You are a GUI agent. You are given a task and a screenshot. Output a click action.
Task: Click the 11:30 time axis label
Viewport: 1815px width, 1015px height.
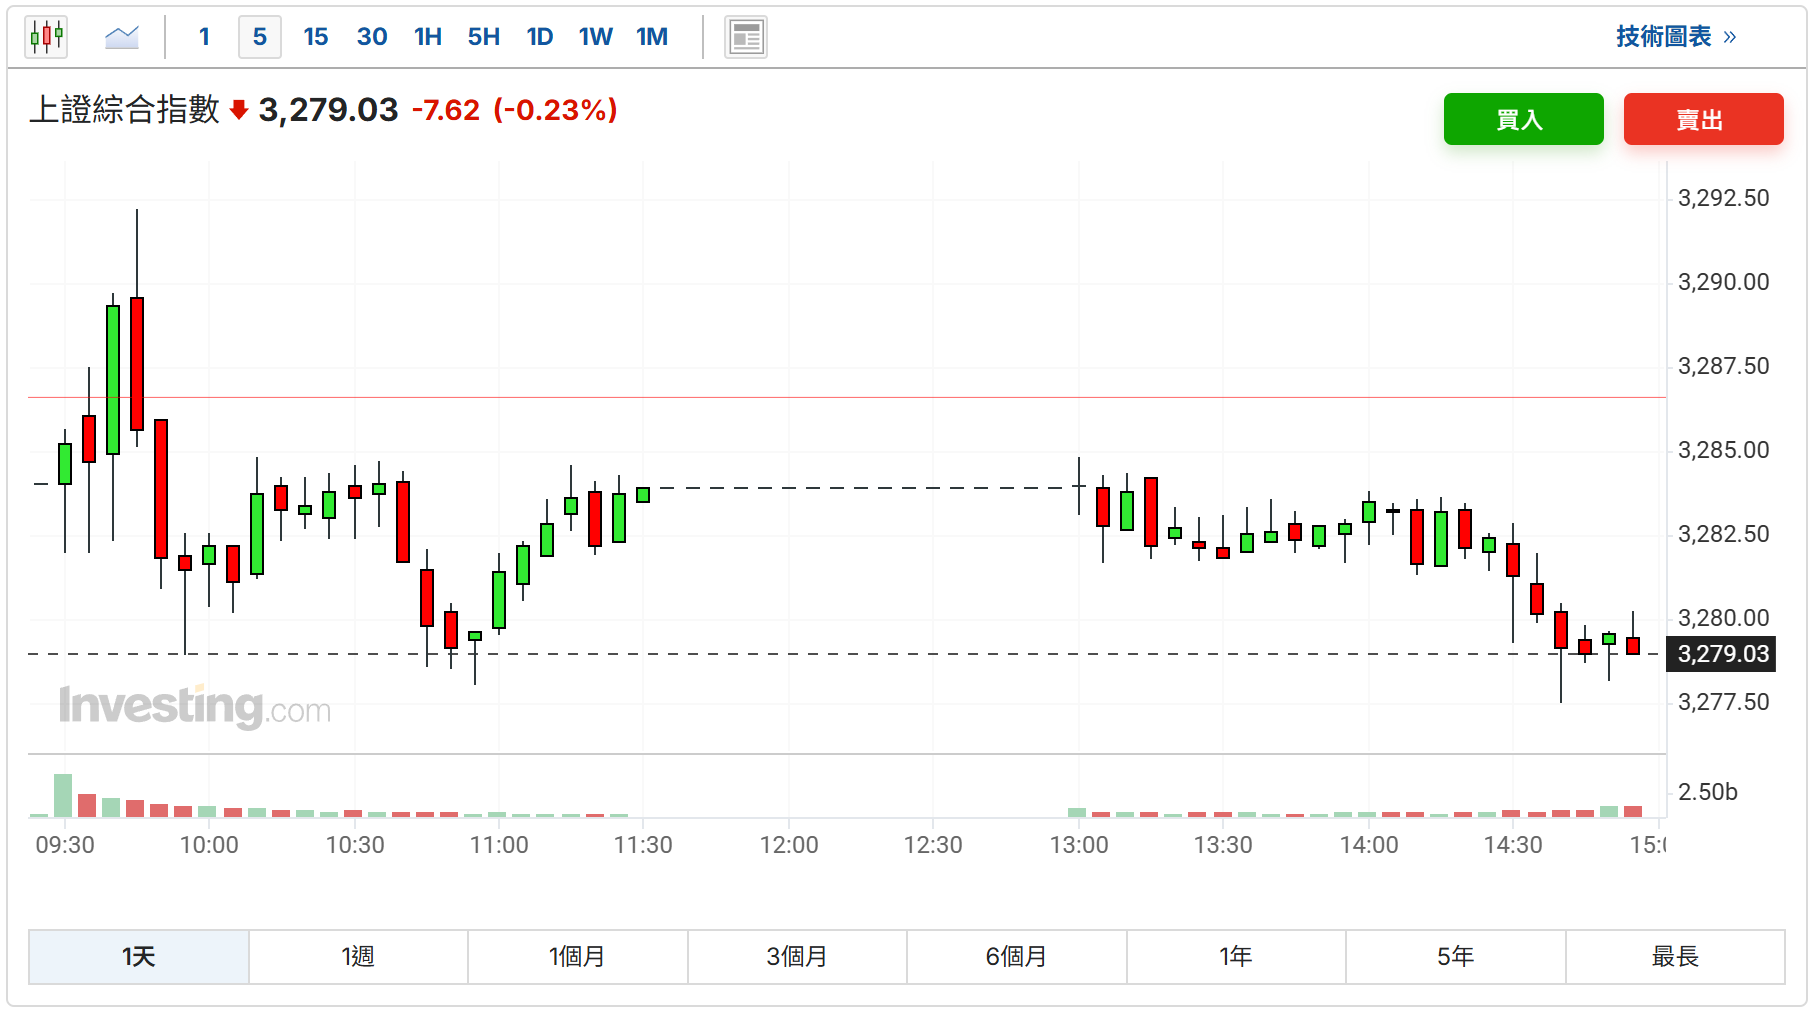coord(643,845)
